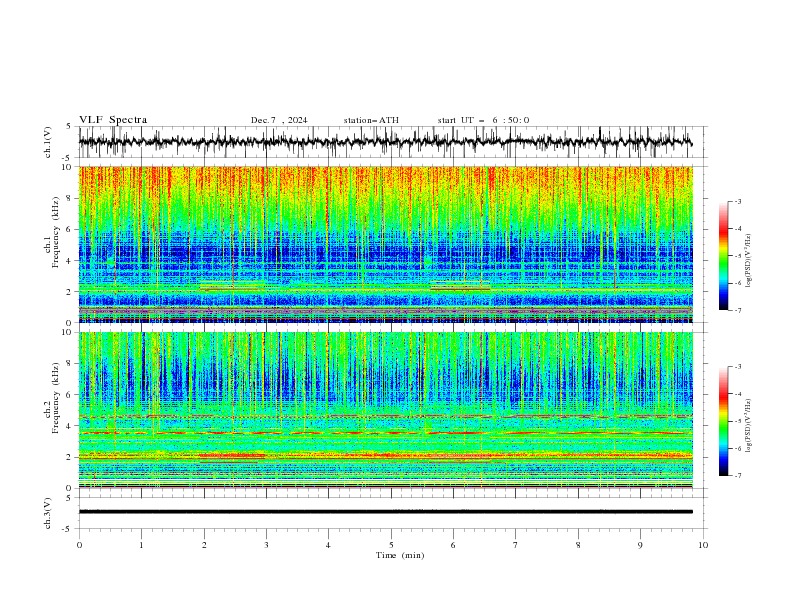The width and height of the screenshot is (792, 612).
Task: Click the "-7" value on ch.1 colorbar
Action: point(737,310)
